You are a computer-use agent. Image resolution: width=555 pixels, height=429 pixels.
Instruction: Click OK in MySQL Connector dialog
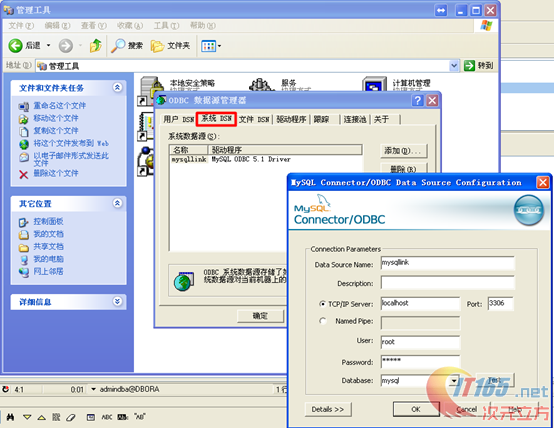click(416, 409)
